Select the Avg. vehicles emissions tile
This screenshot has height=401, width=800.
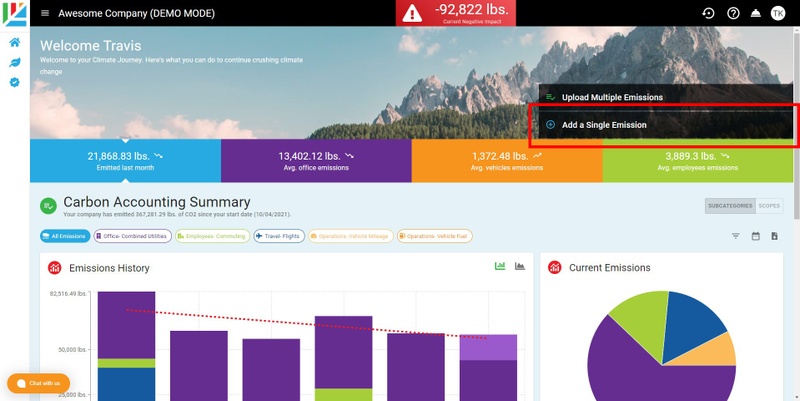pos(507,161)
